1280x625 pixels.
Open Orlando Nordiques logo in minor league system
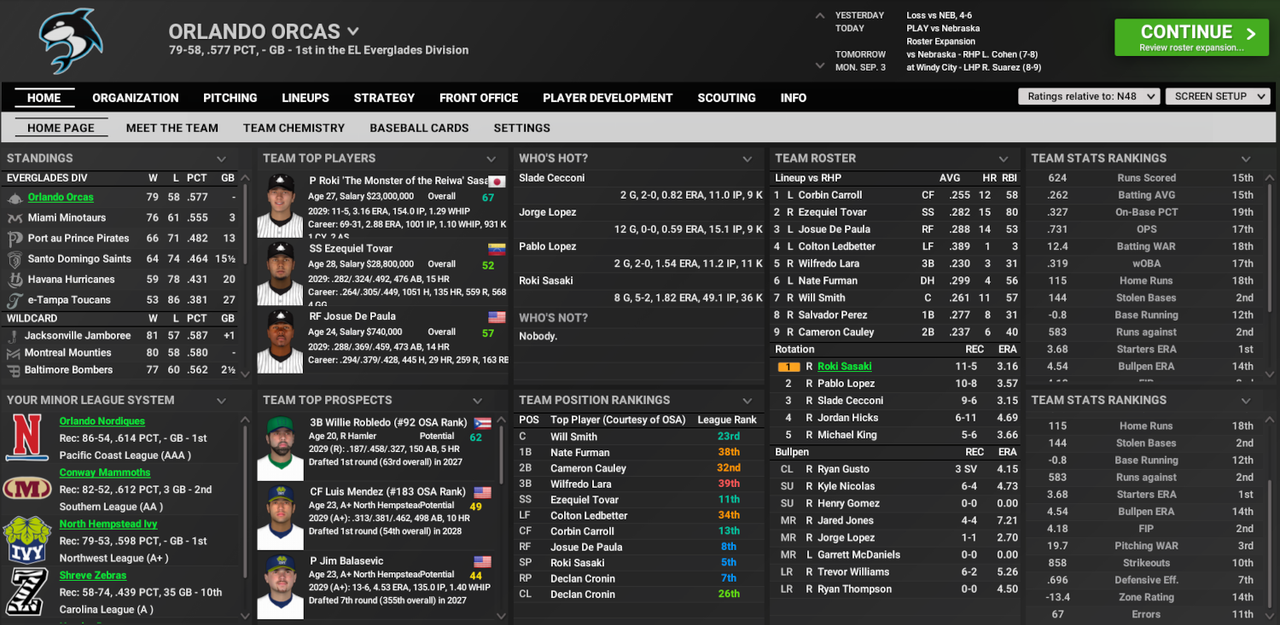(27, 438)
